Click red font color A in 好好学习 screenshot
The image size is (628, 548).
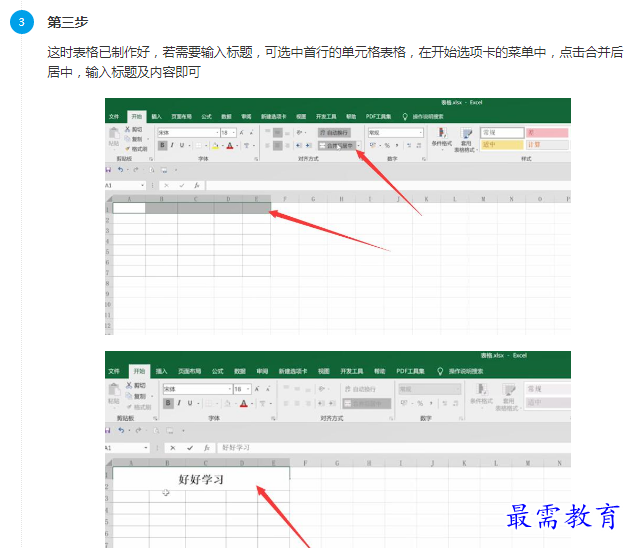click(244, 403)
